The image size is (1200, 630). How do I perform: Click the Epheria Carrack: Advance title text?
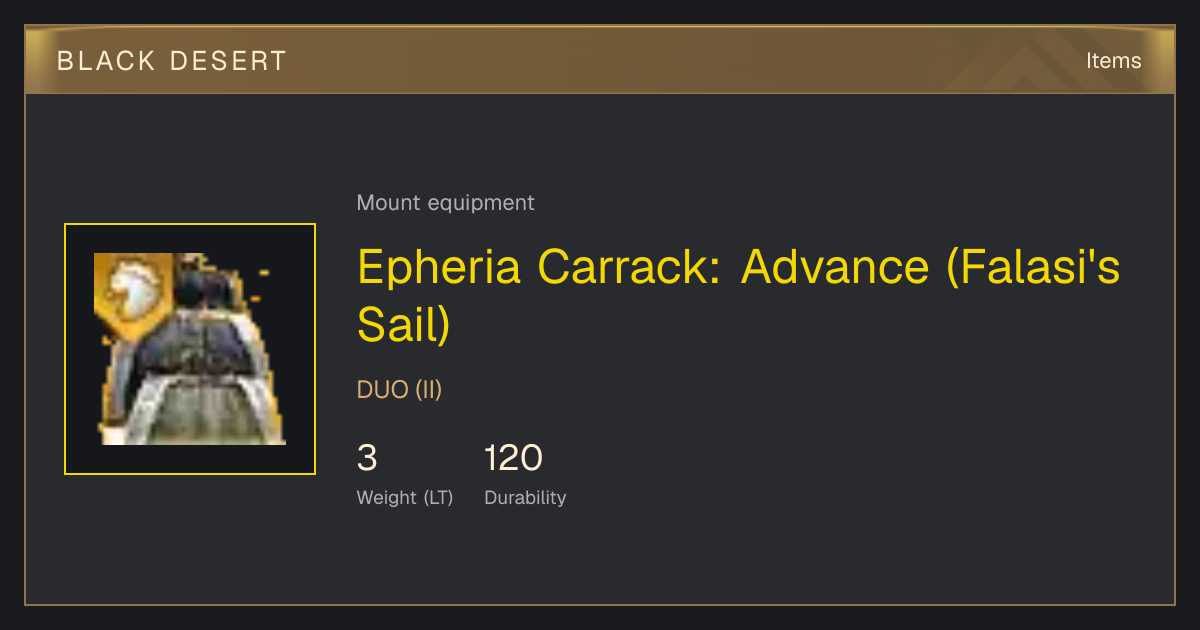pyautogui.click(x=739, y=296)
